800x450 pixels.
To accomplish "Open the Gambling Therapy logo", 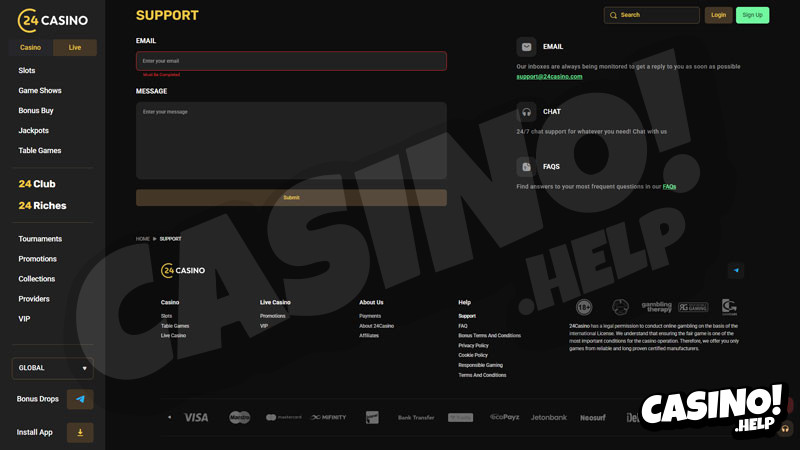I will 657,307.
